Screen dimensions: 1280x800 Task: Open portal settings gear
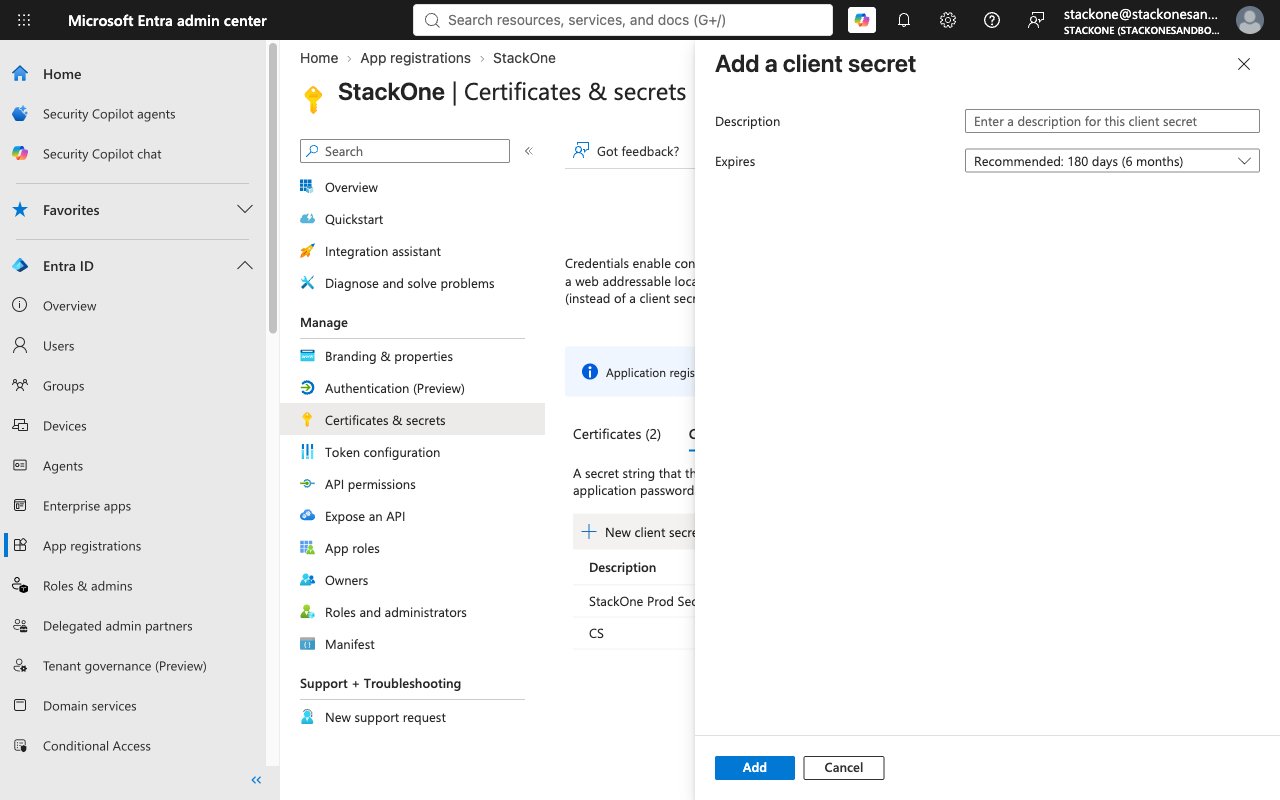point(948,20)
